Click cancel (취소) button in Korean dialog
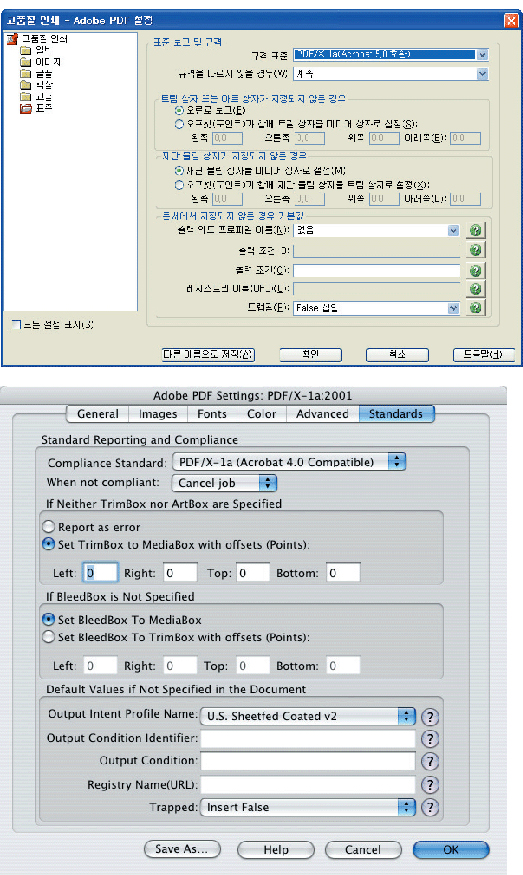523x875 pixels. pos(397,354)
